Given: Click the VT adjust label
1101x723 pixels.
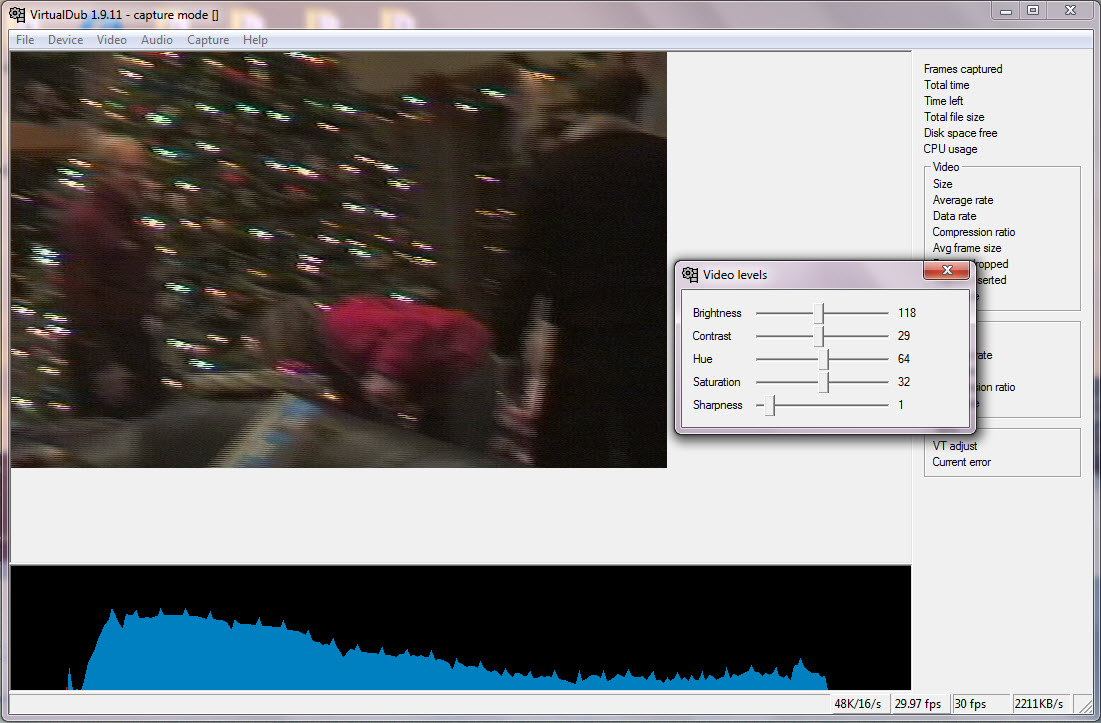Looking at the screenshot, I should [954, 446].
